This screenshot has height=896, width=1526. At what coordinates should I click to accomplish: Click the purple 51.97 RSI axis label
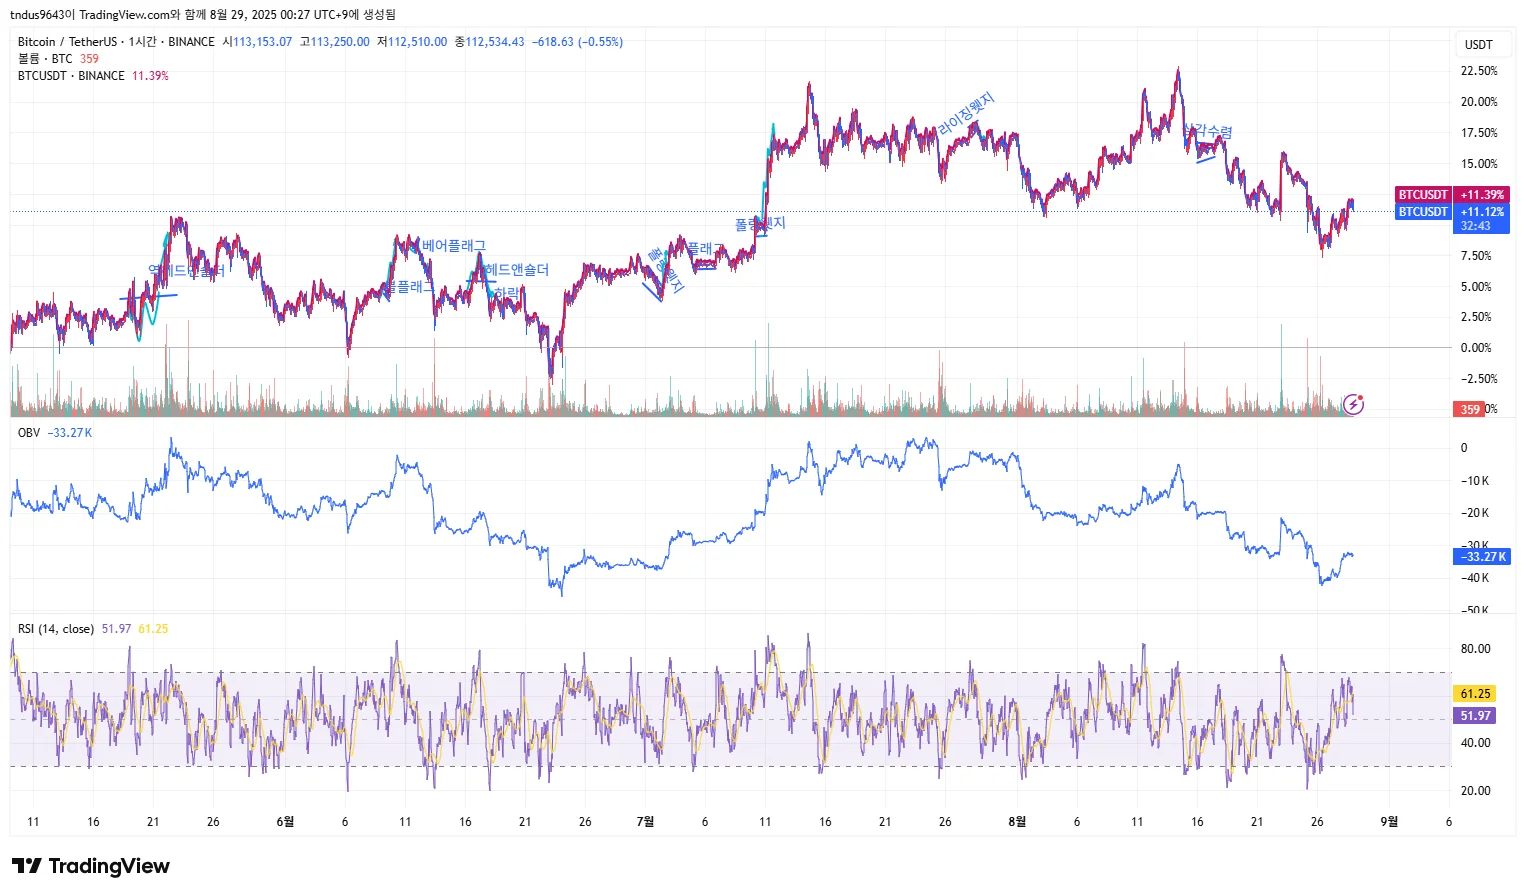click(1475, 716)
